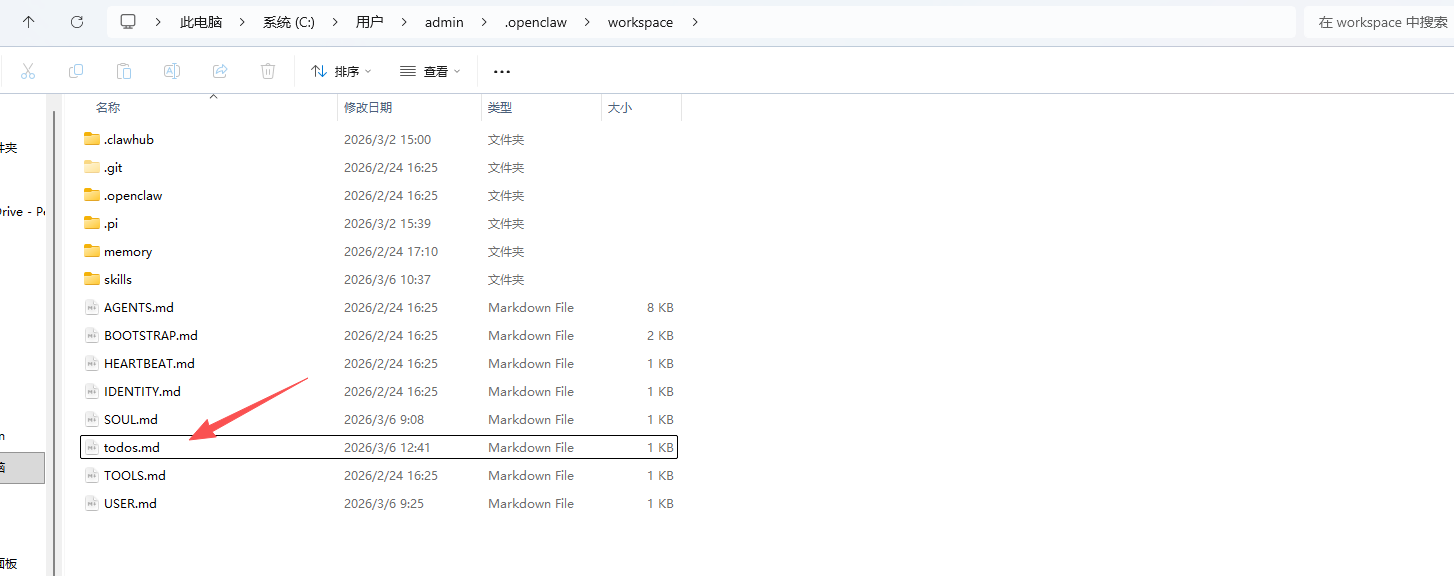The width and height of the screenshot is (1454, 576).
Task: Sort by 大小 column header
Action: [x=620, y=107]
